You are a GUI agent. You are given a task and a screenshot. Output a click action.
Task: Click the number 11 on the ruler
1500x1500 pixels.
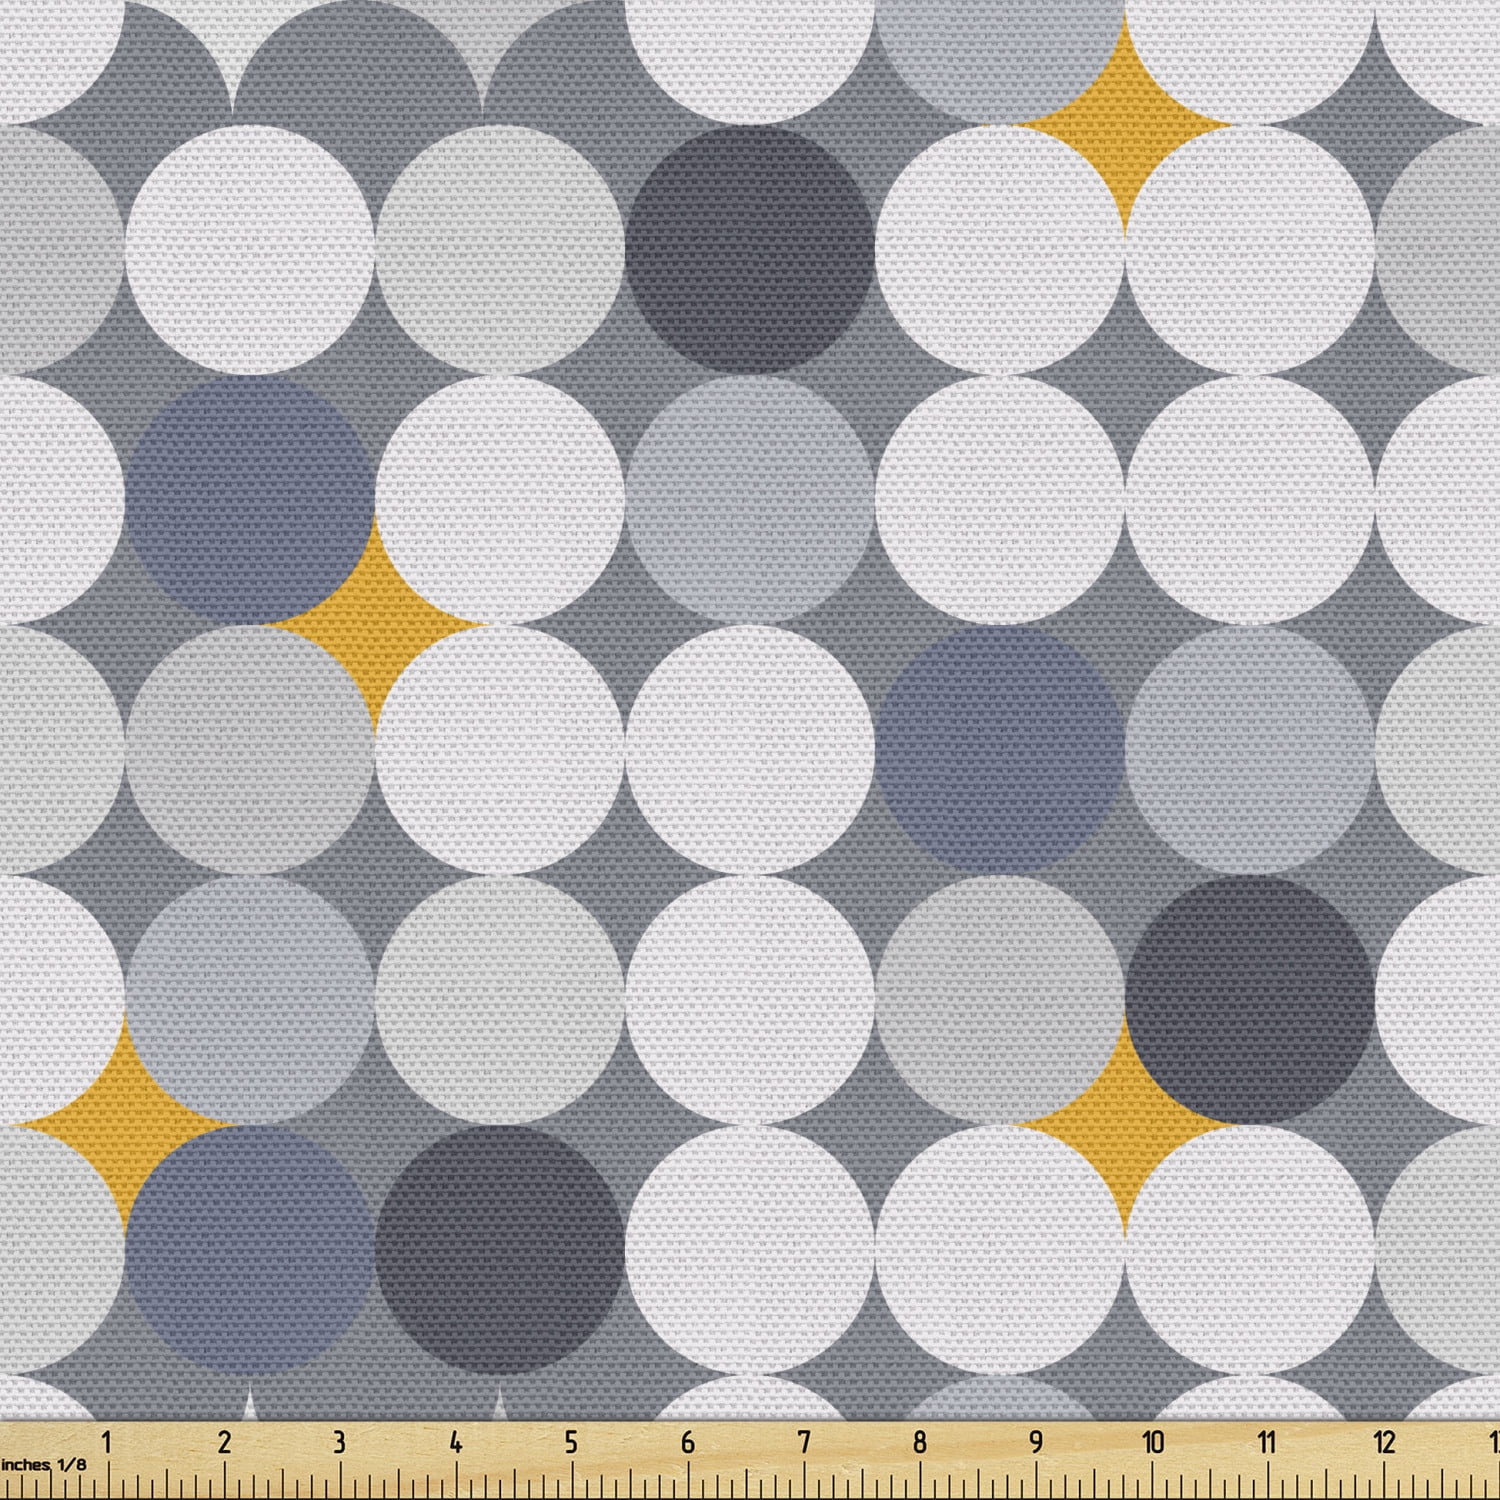(x=1267, y=1442)
